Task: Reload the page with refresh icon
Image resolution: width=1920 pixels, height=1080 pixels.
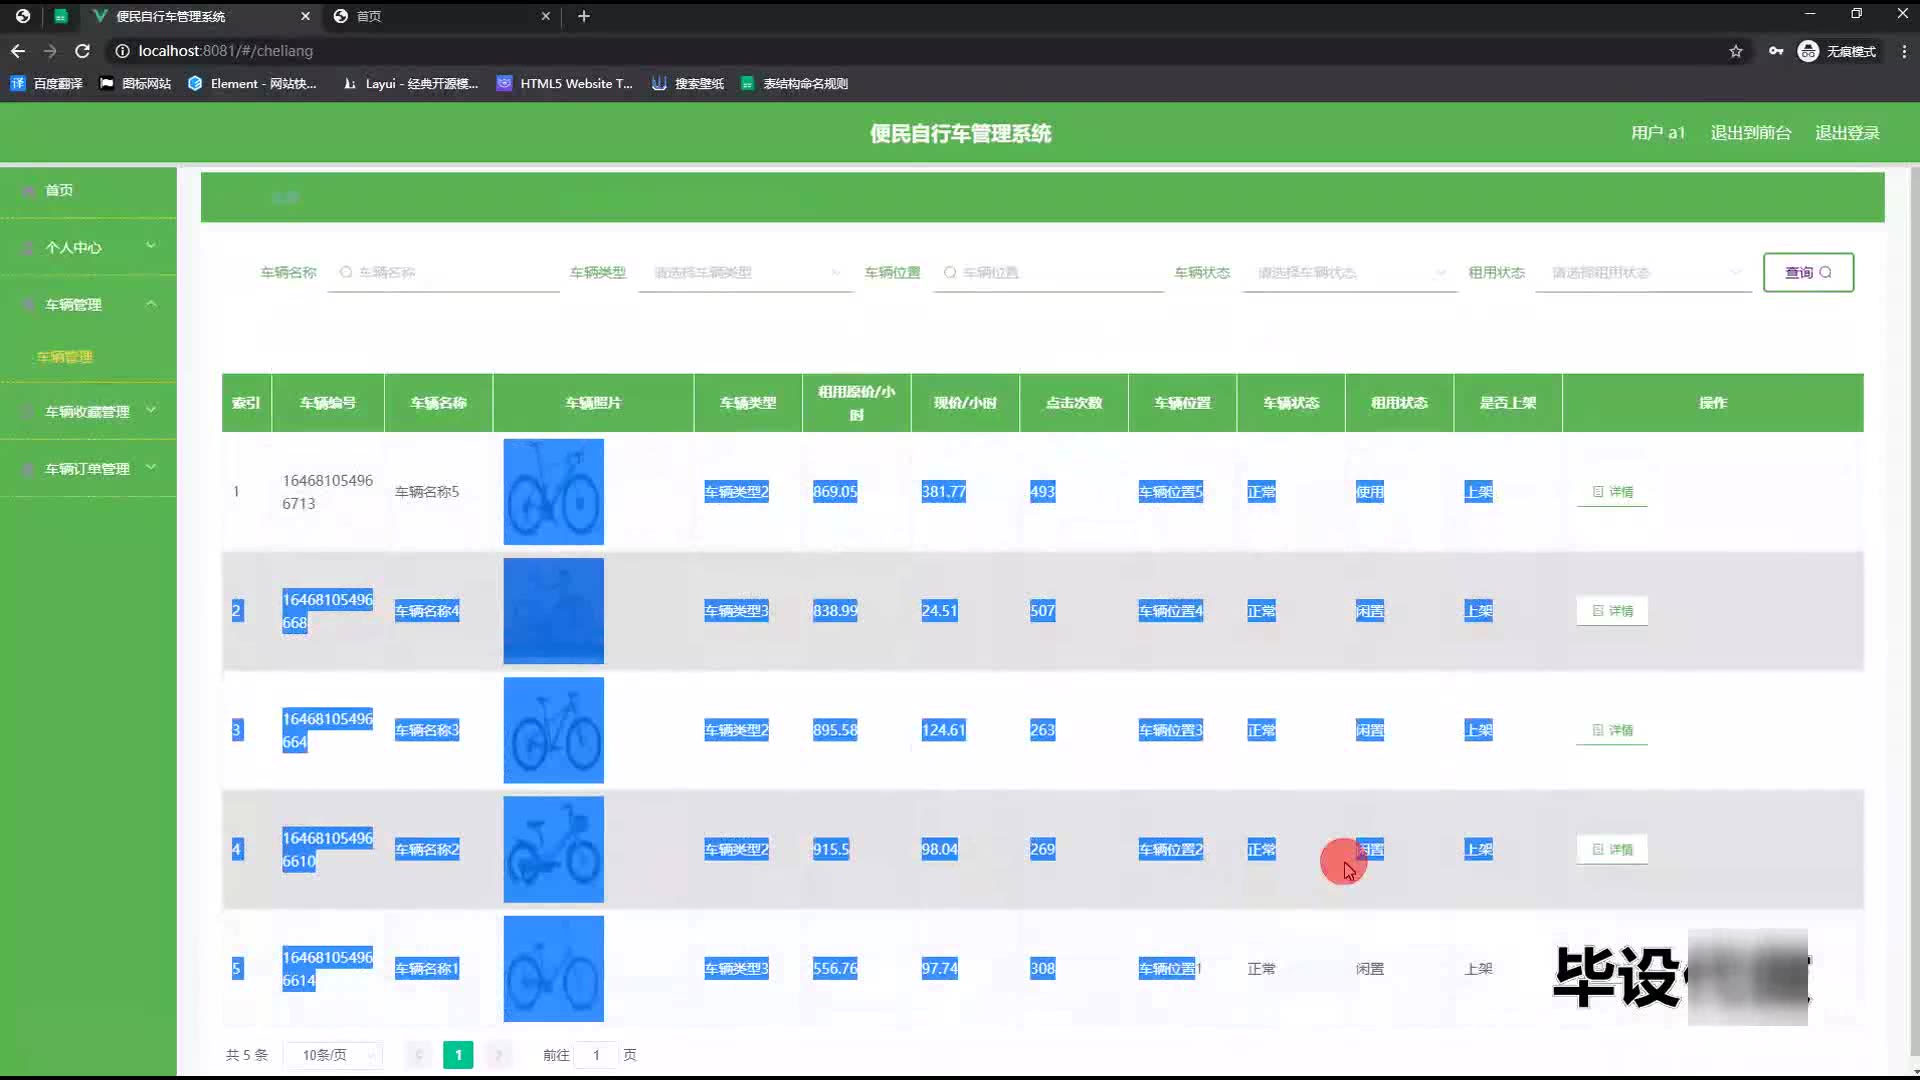Action: 83,51
